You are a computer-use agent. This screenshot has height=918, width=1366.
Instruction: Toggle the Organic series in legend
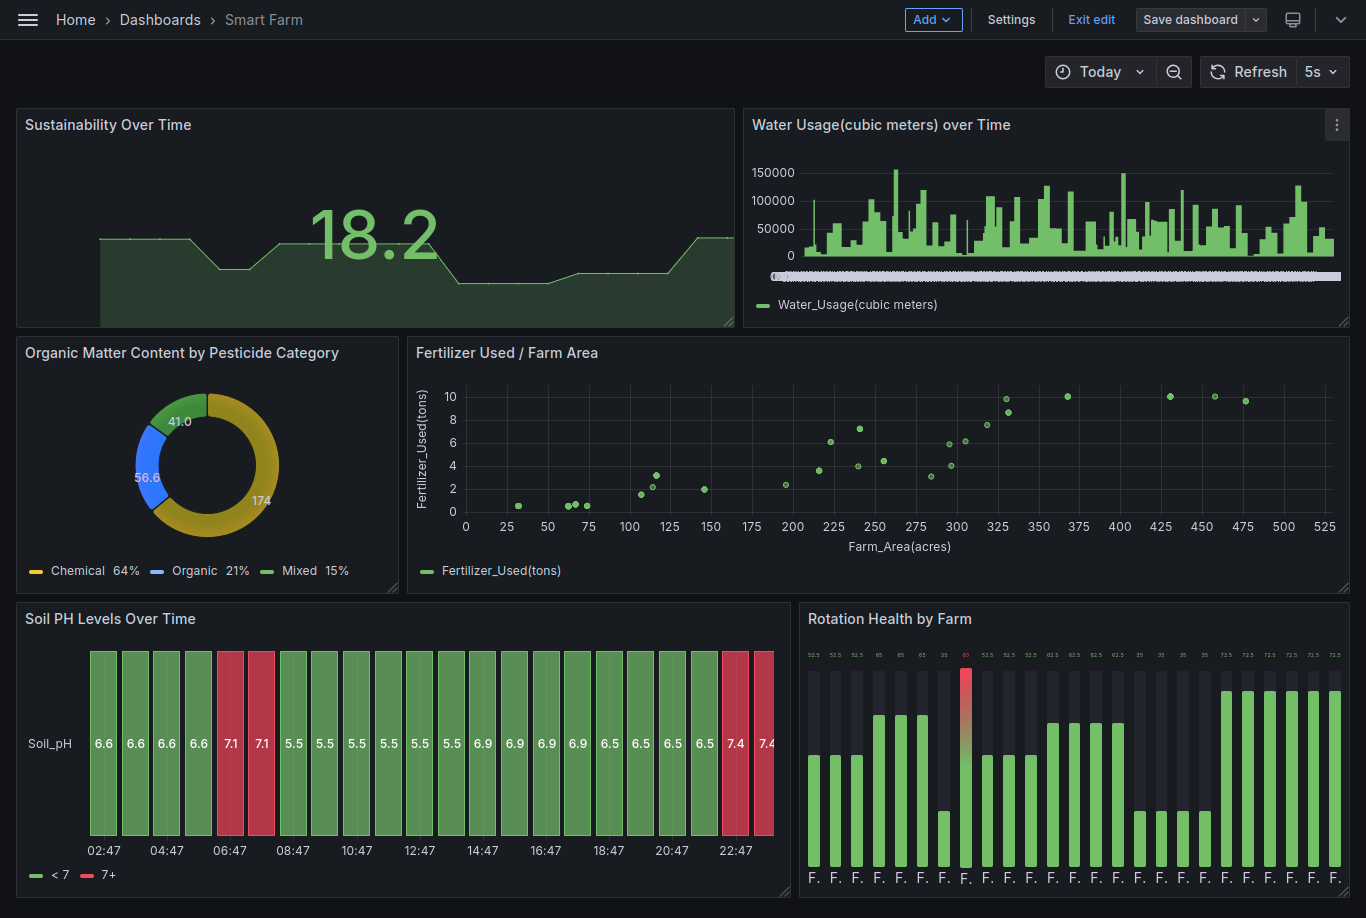click(x=194, y=571)
